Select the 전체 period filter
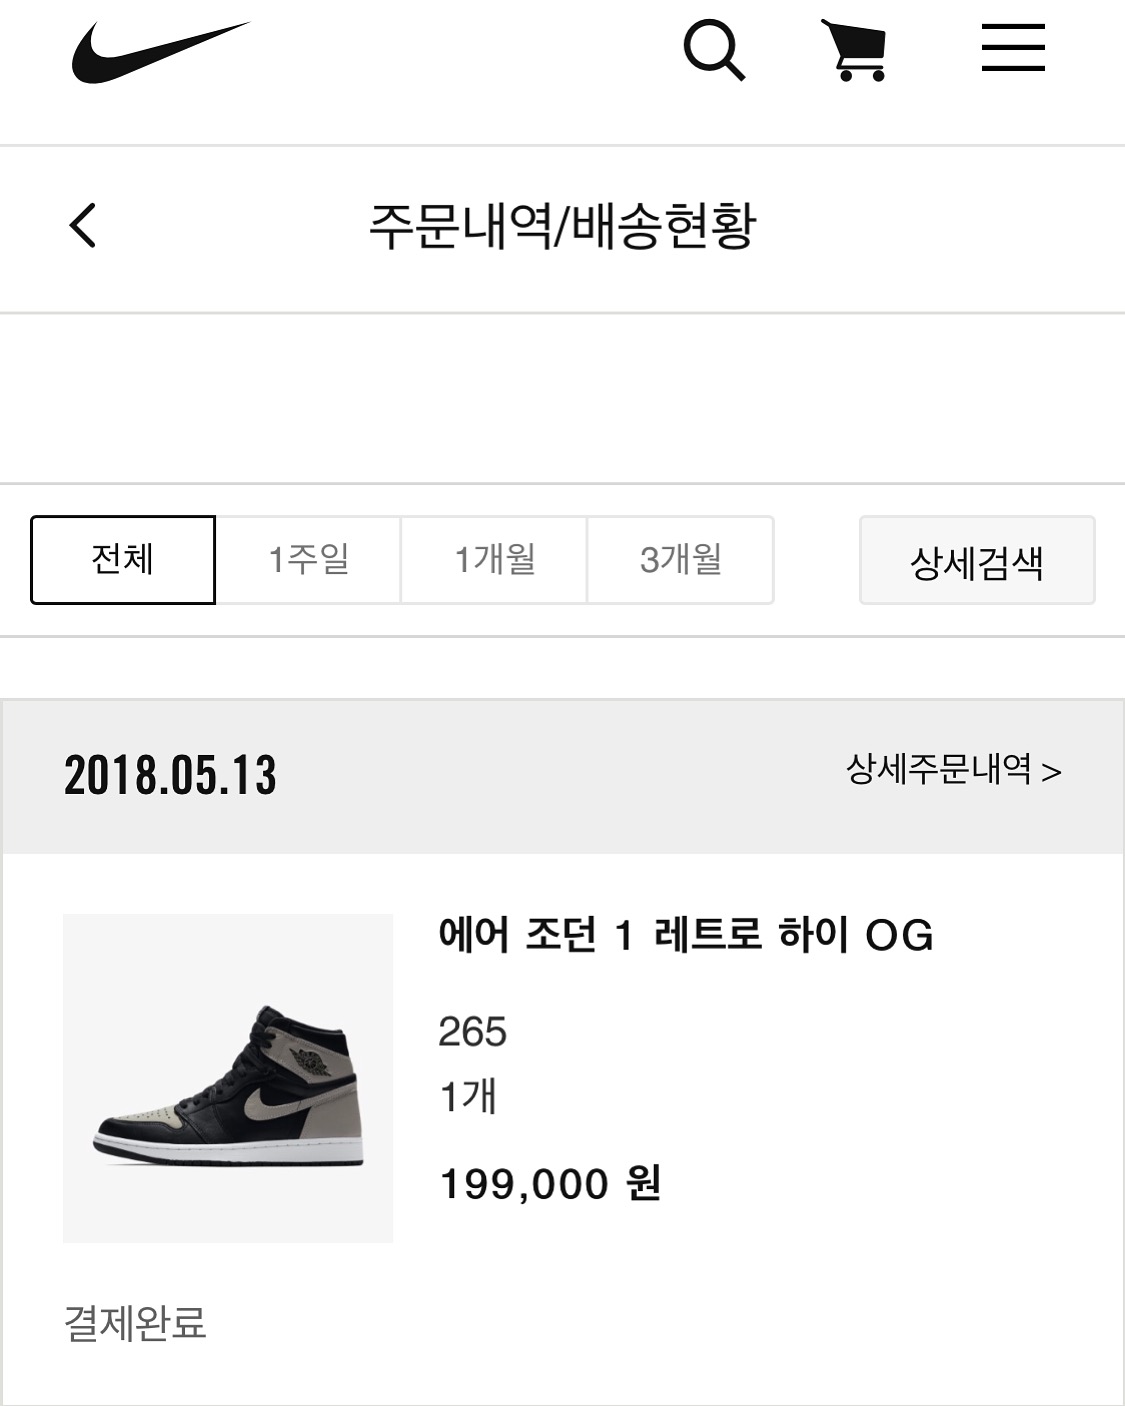The height and width of the screenshot is (1406, 1125). pyautogui.click(x=123, y=559)
